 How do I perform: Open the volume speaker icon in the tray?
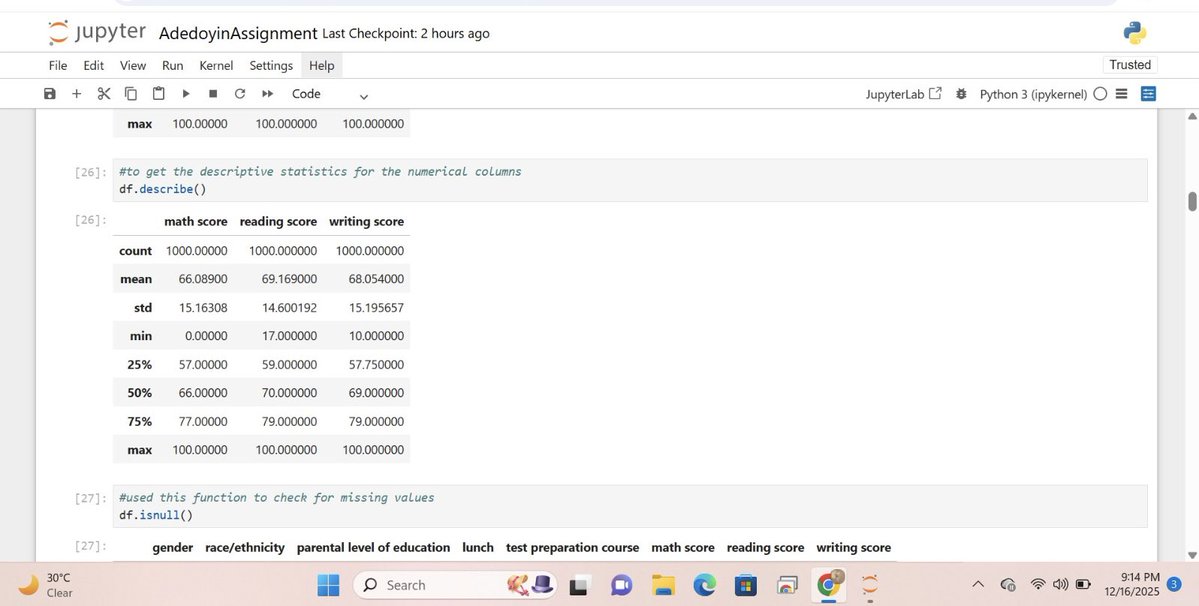1060,585
